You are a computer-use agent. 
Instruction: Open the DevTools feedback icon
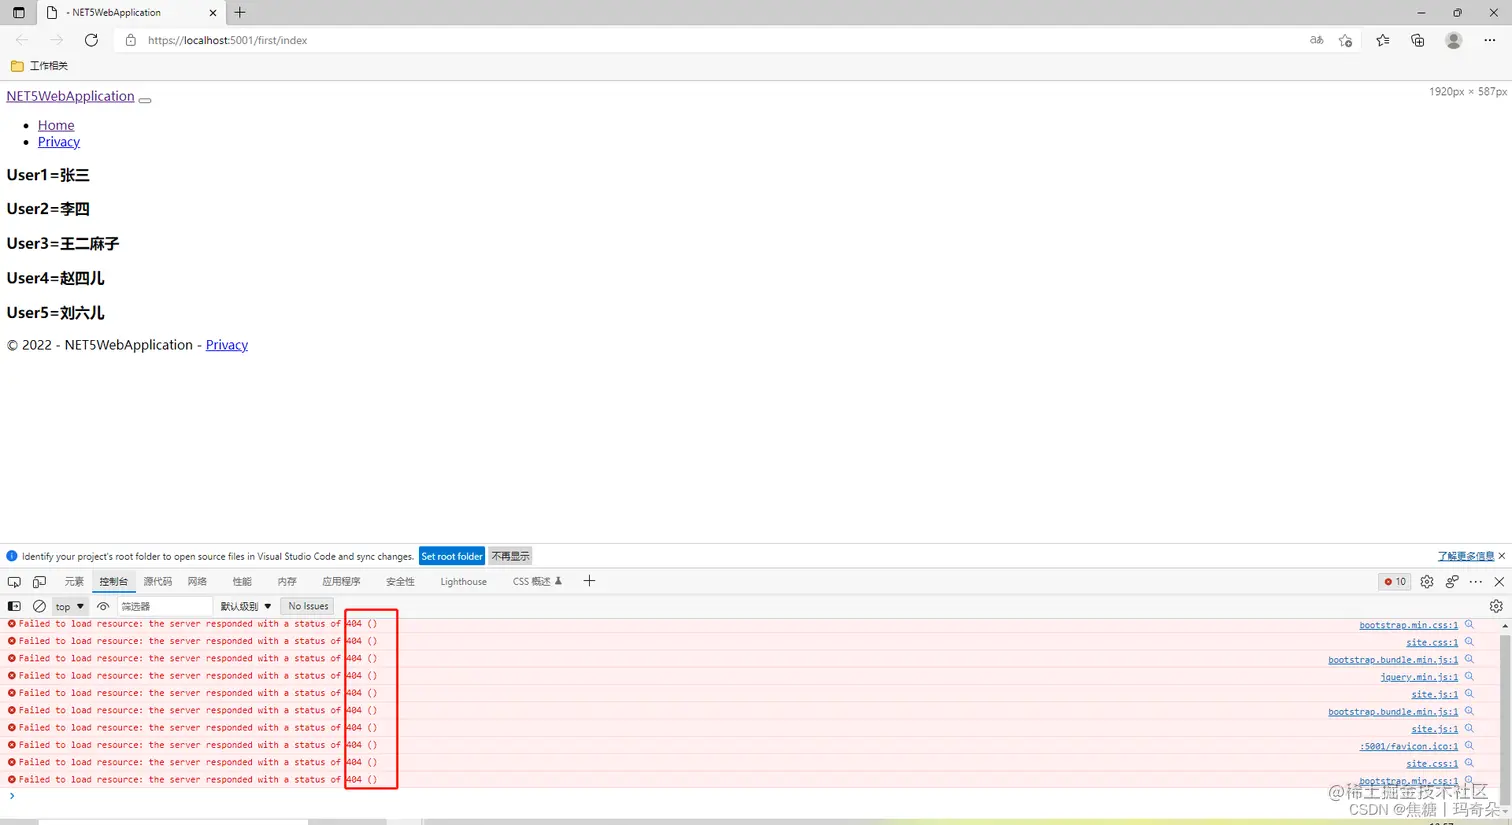click(1452, 582)
